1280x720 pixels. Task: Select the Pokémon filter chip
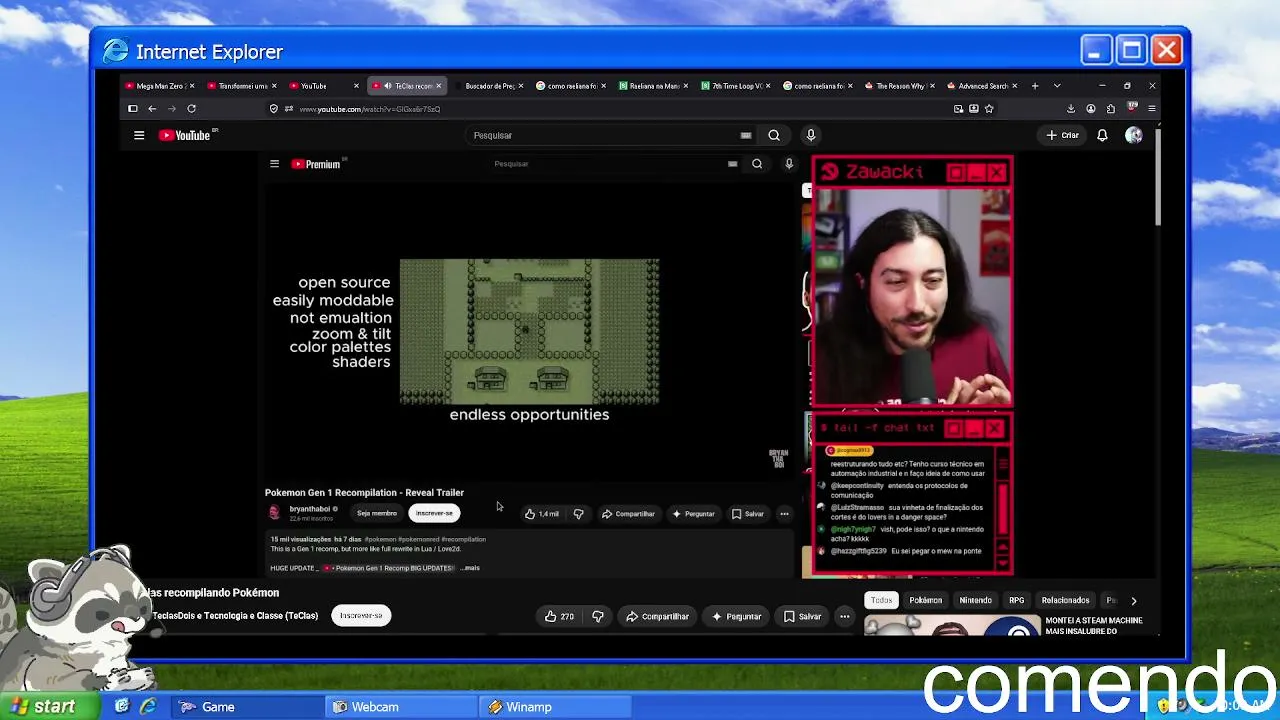coord(925,600)
